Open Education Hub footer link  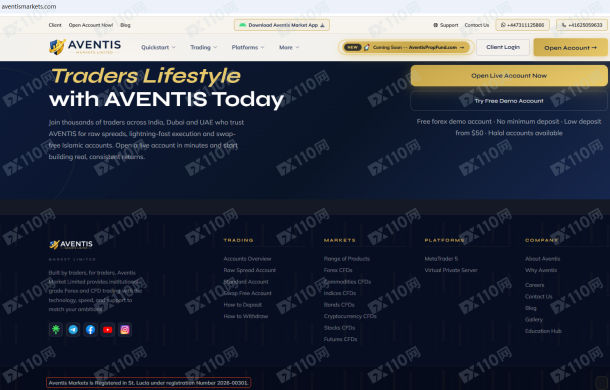(543, 331)
